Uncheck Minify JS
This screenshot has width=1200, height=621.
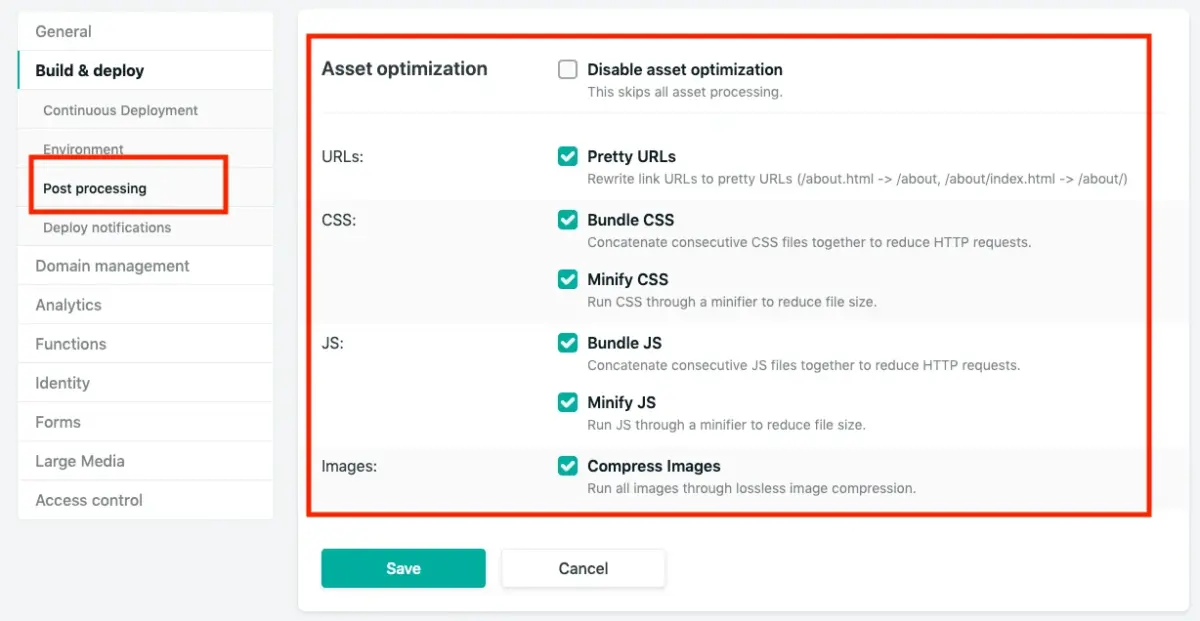567,402
